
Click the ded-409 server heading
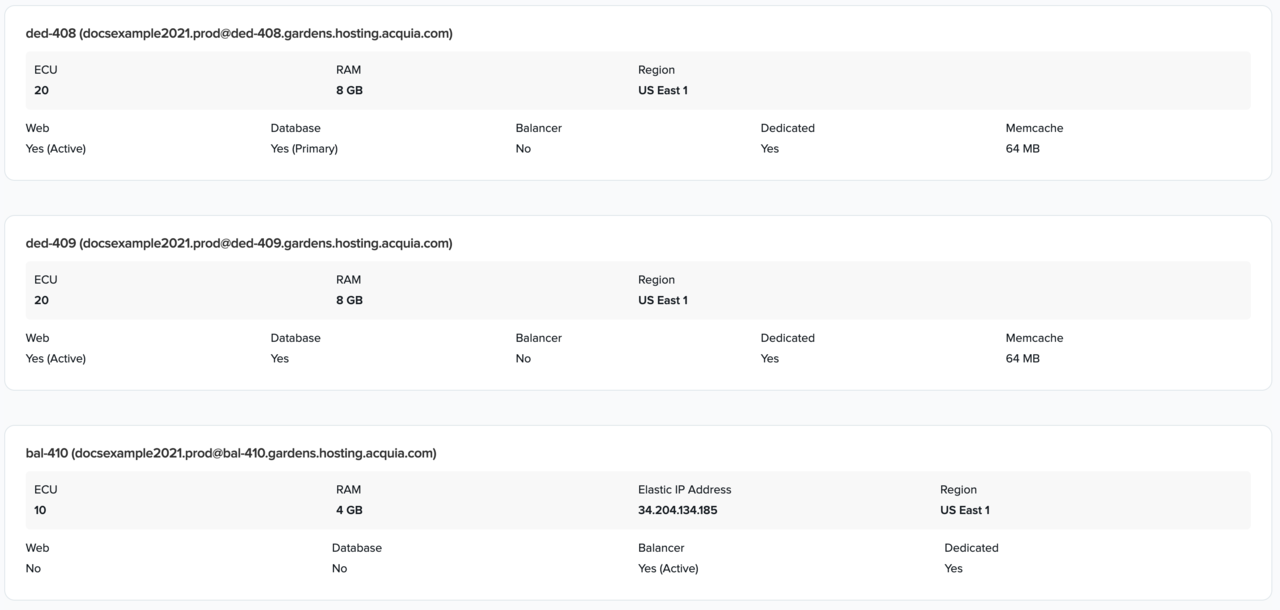(239, 243)
